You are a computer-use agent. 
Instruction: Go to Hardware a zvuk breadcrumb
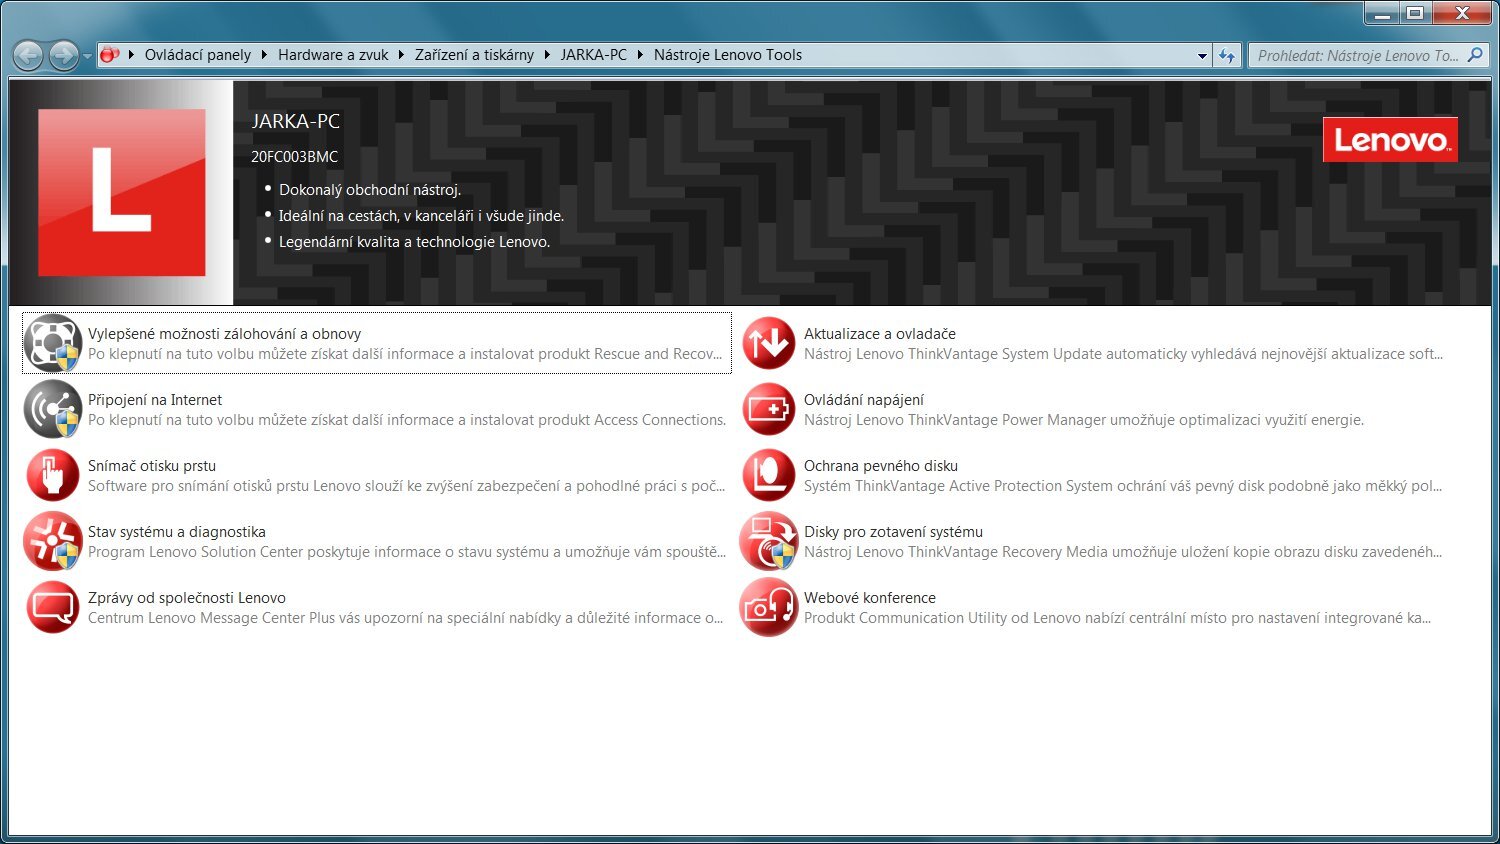pos(332,55)
